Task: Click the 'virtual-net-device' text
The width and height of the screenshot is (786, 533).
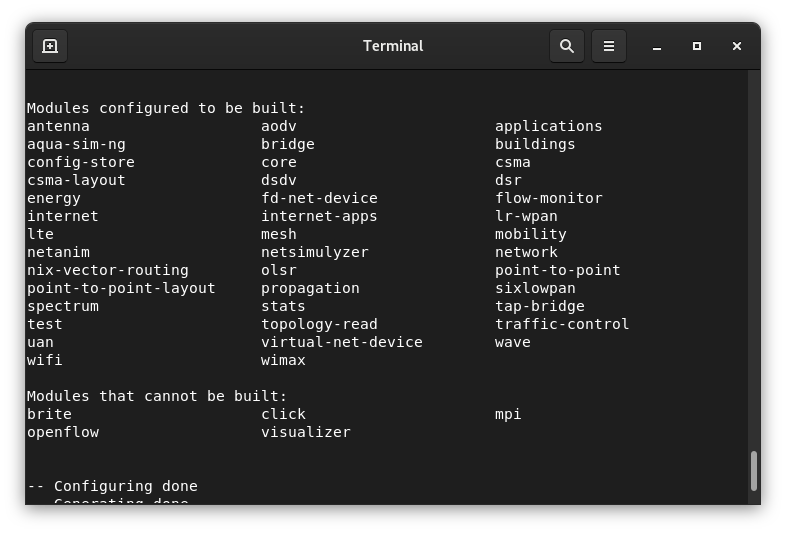Action: point(342,342)
